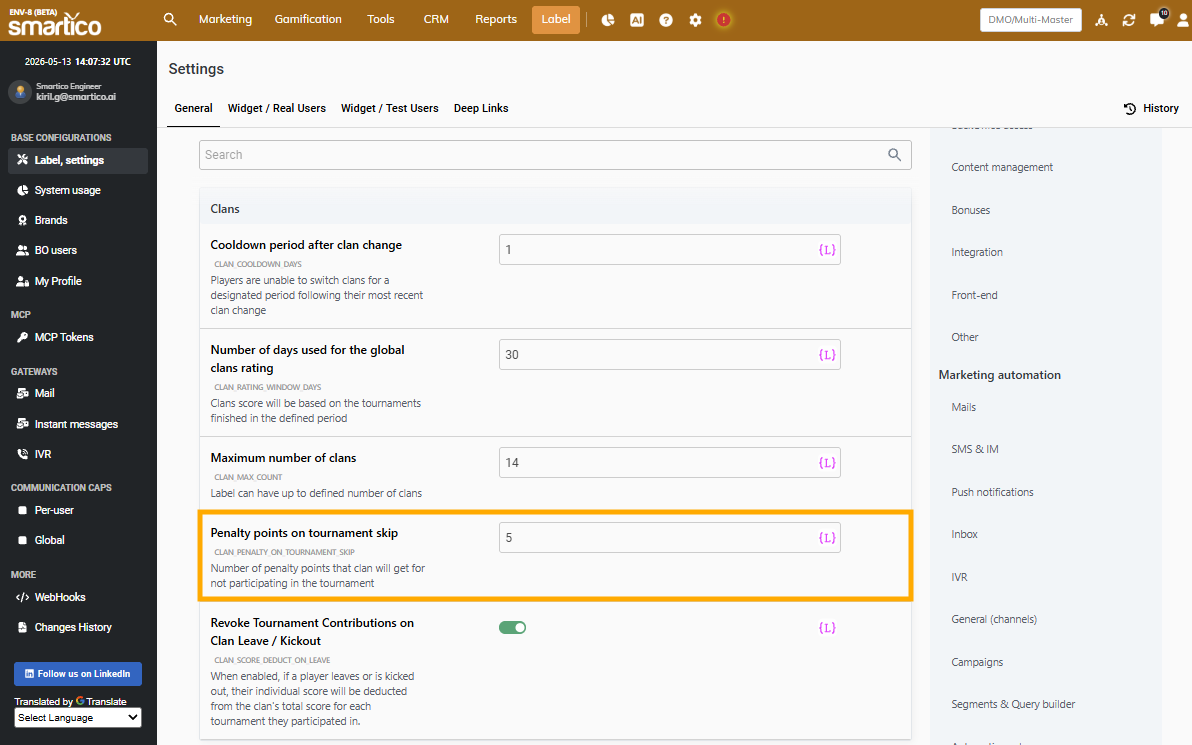Switch to the Deep Links tab
This screenshot has height=745, width=1192.
coord(481,108)
